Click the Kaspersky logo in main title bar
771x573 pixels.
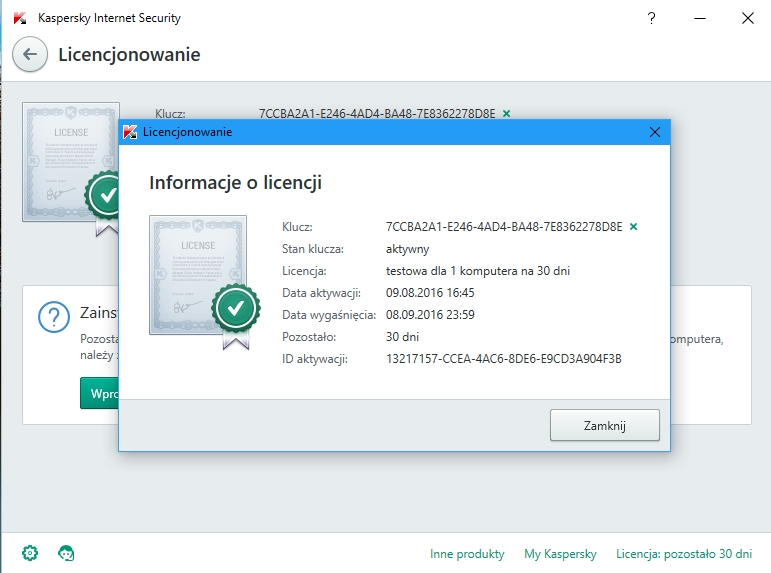pos(19,18)
